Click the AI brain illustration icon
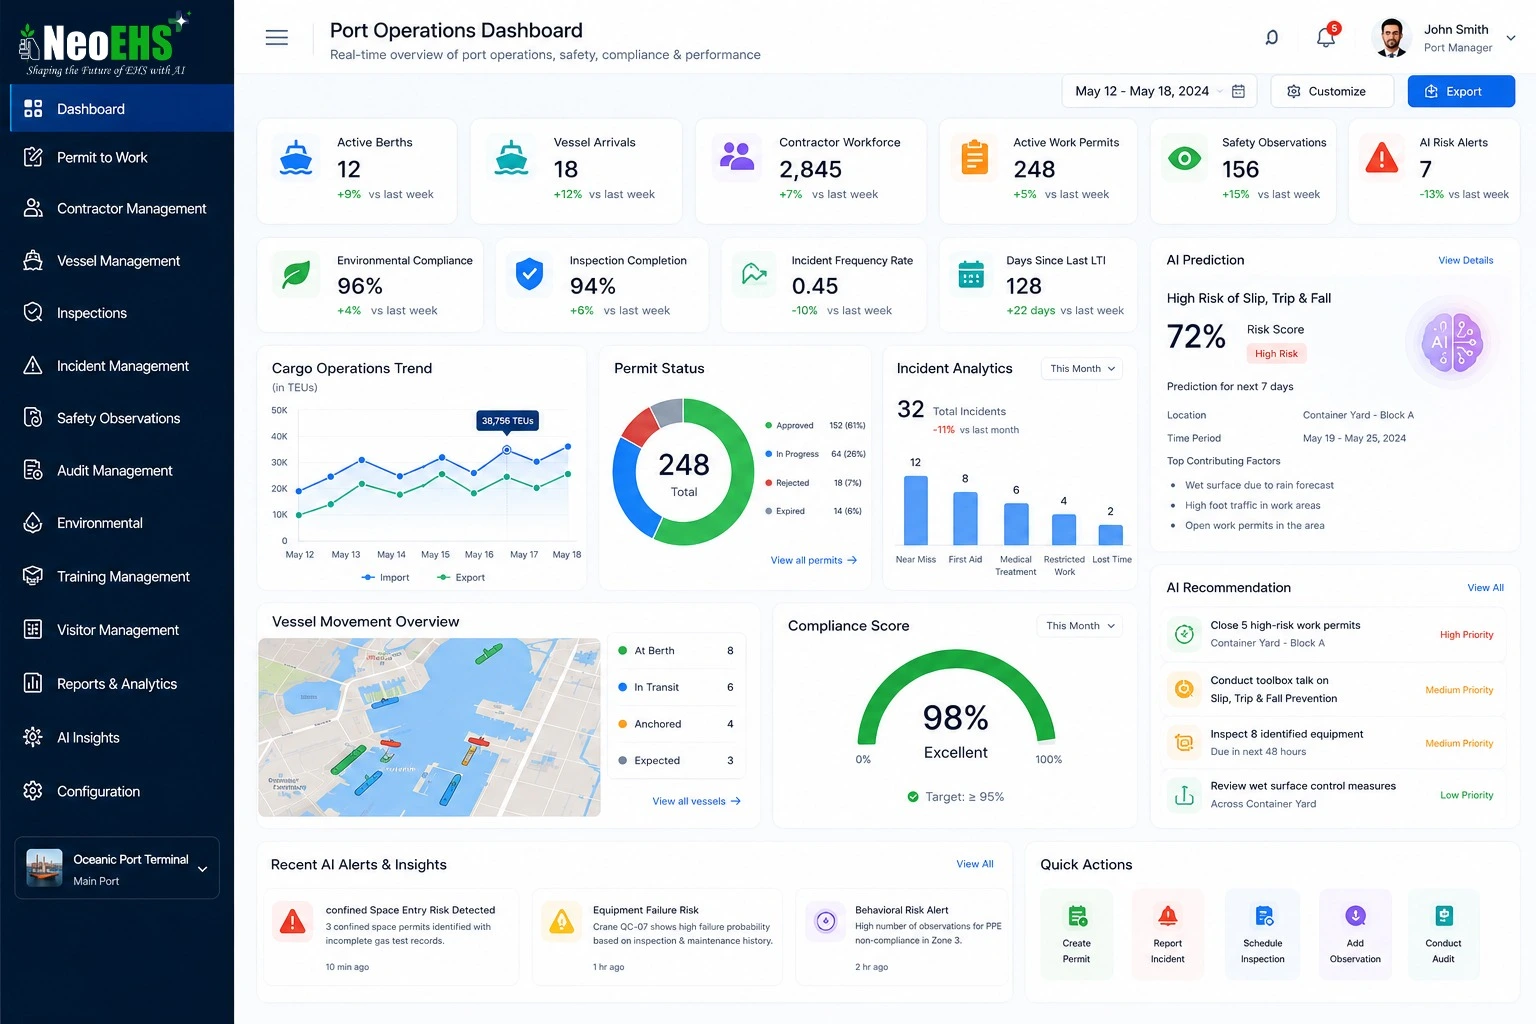This screenshot has height=1024, width=1536. 1452,343
